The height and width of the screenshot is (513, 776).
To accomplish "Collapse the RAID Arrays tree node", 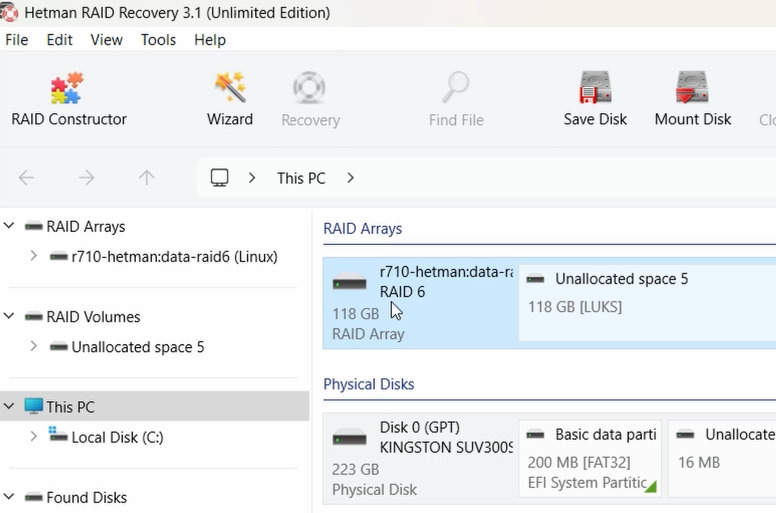I will pyautogui.click(x=9, y=226).
